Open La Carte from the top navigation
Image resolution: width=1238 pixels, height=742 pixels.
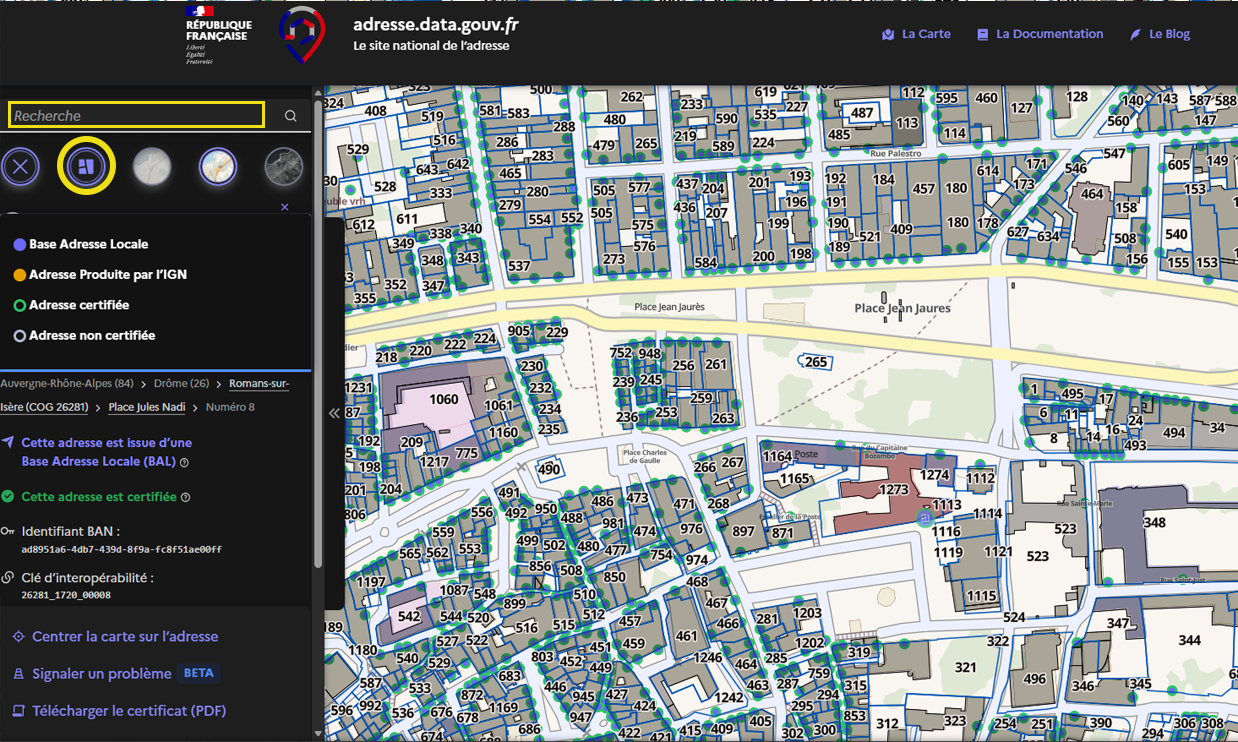click(x=916, y=34)
